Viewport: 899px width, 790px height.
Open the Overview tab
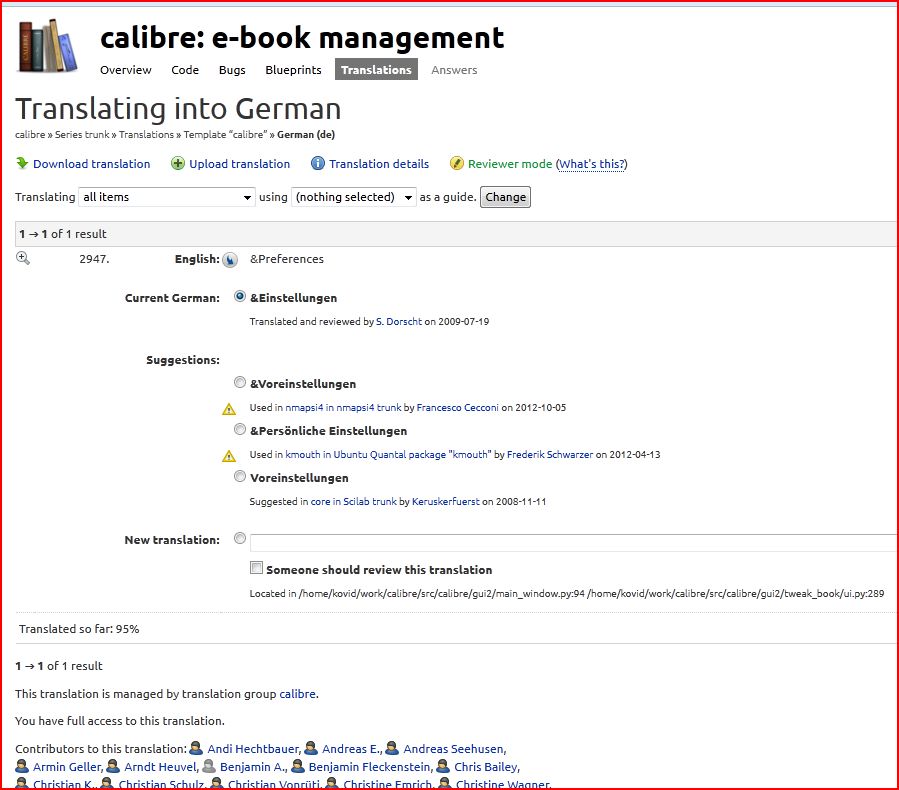[126, 70]
